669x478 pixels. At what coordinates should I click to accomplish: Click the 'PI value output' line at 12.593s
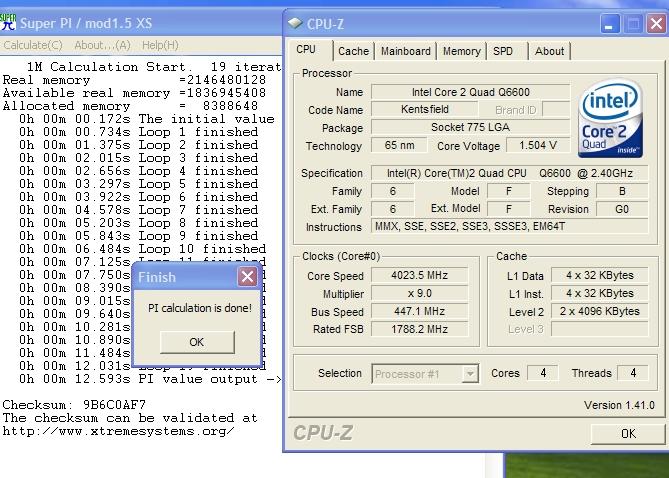click(x=150, y=379)
